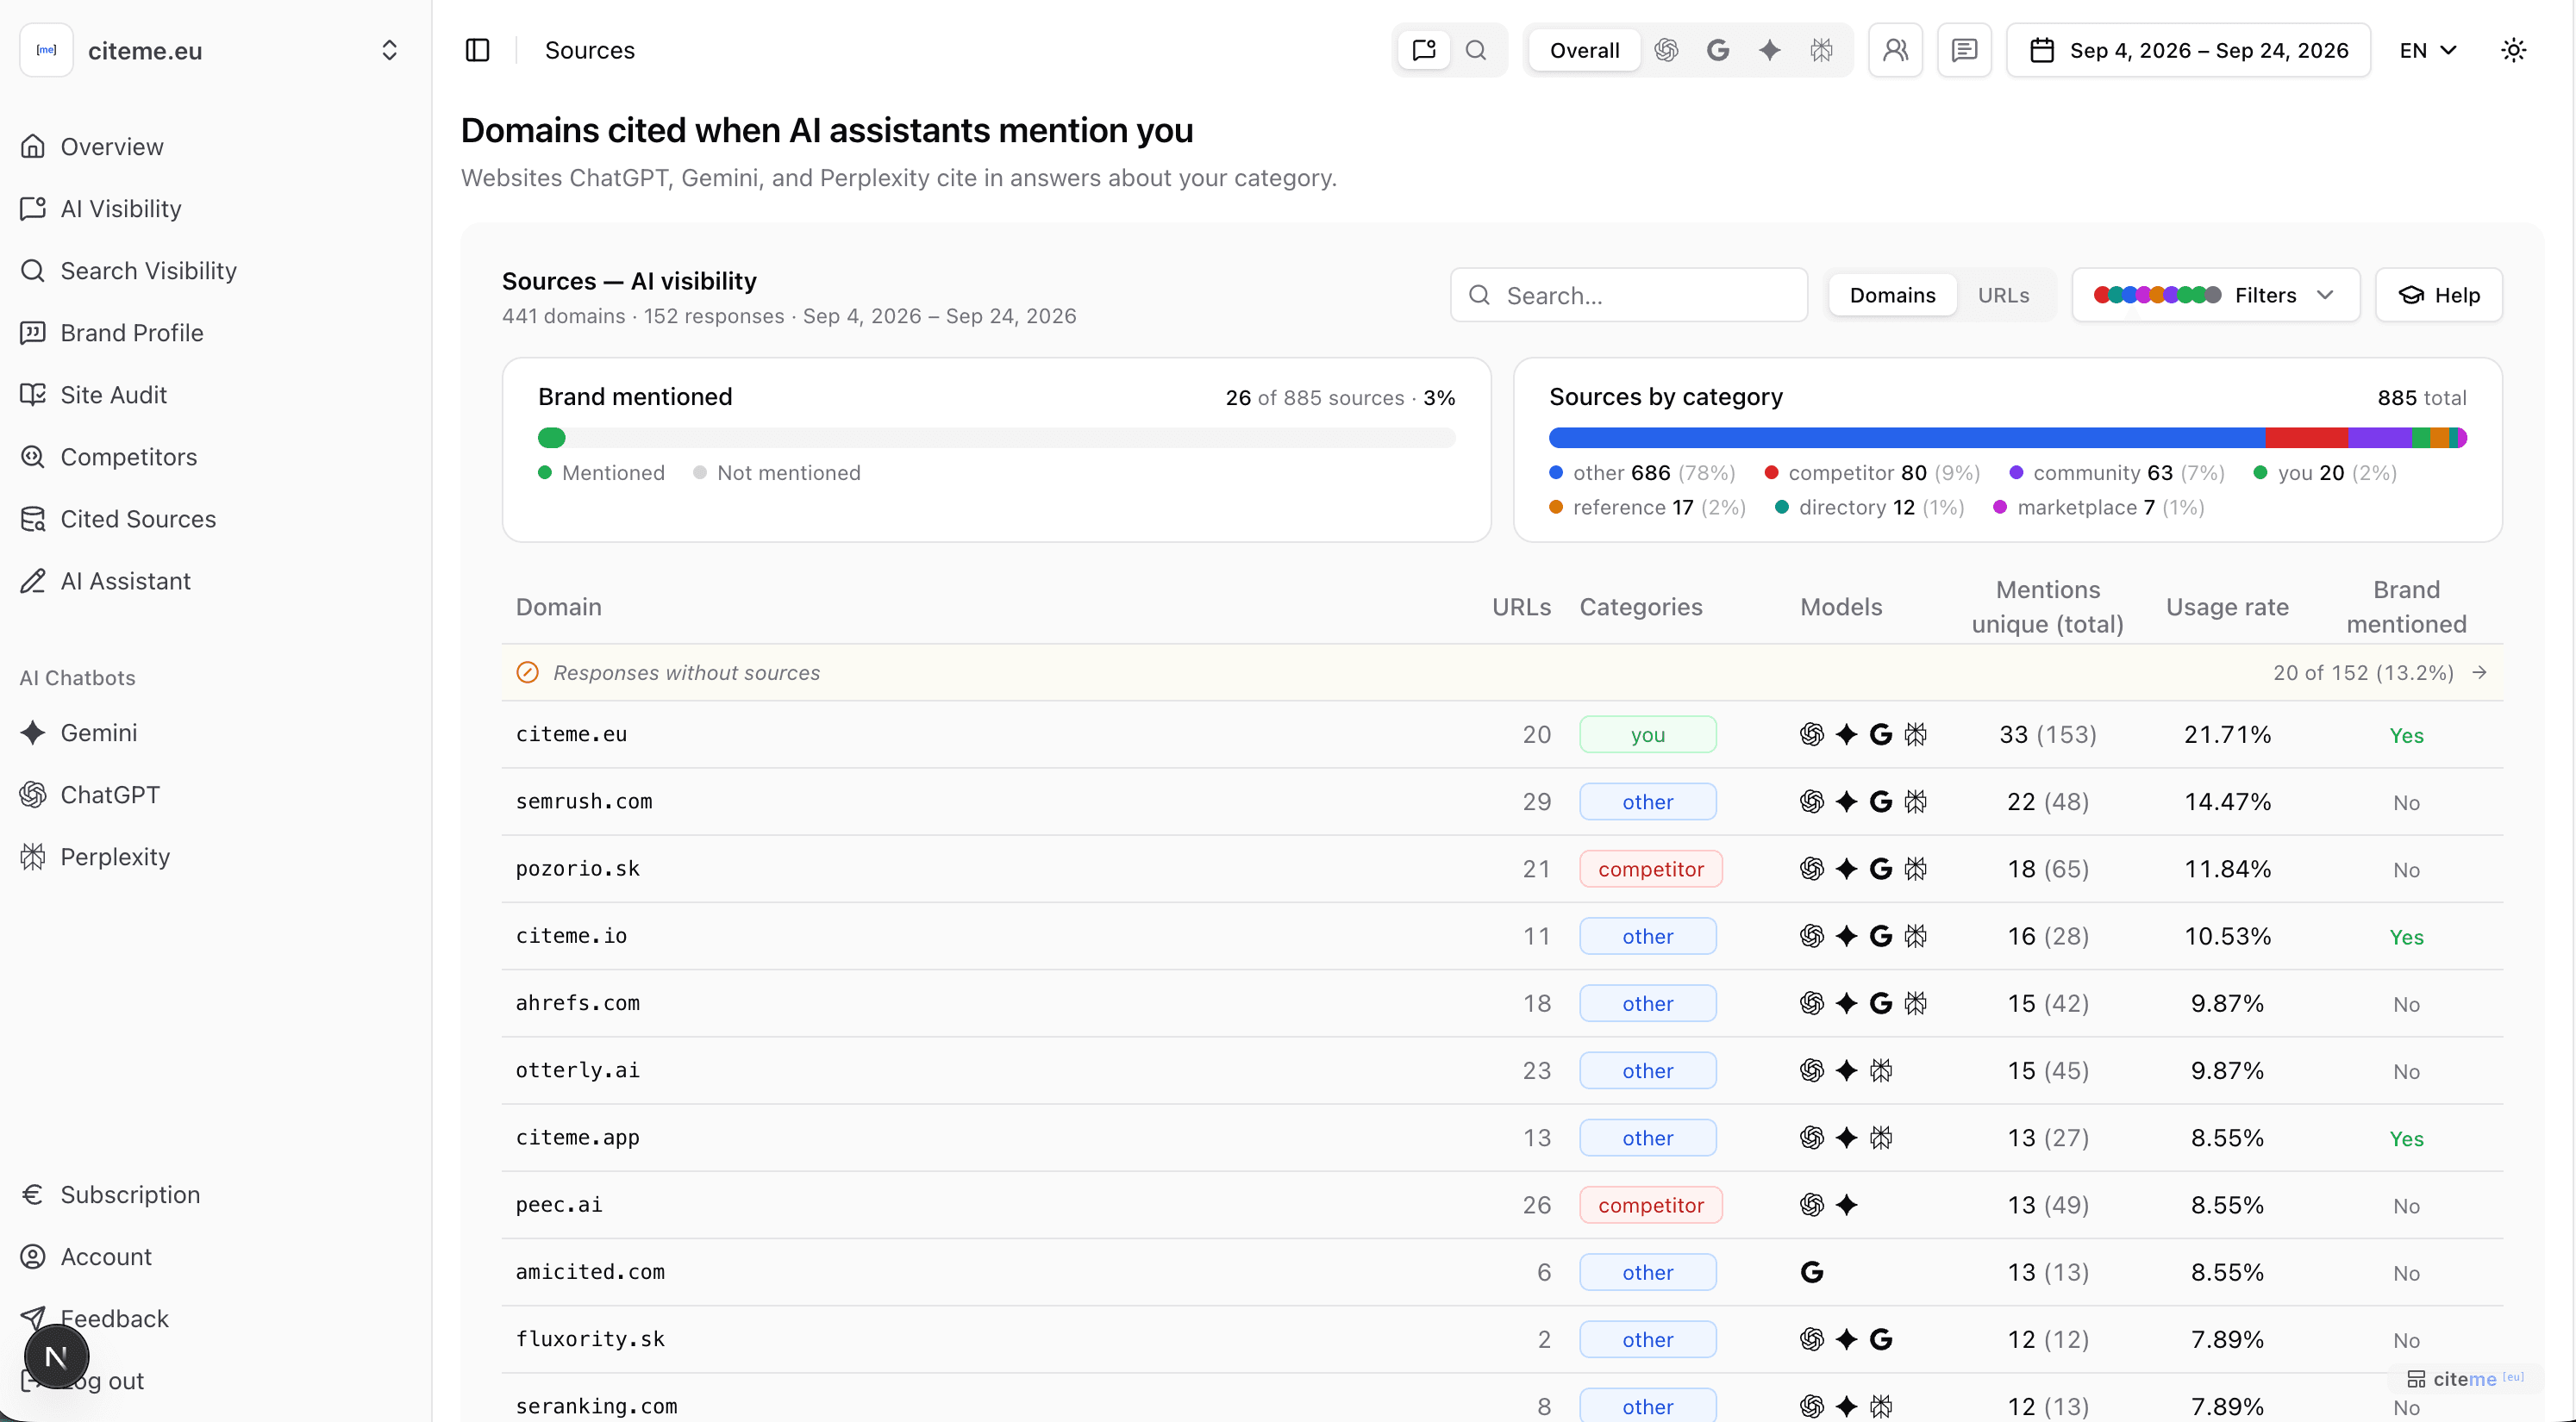Select the Domains tab

point(1892,295)
